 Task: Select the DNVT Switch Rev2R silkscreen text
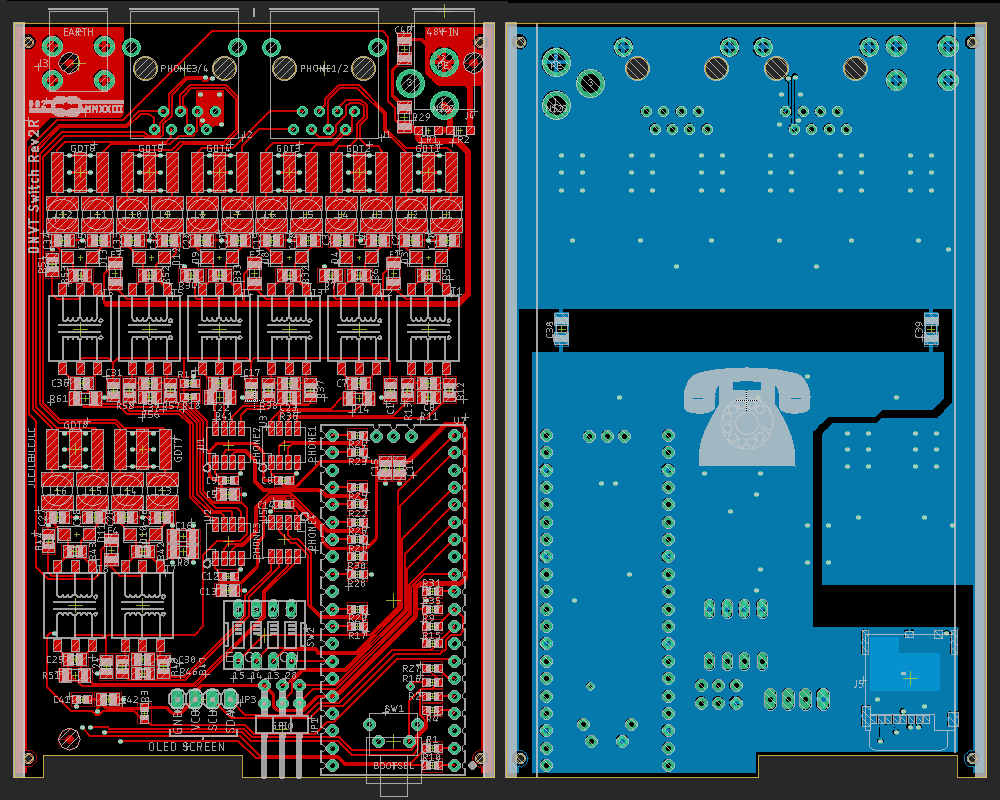(x=33, y=191)
